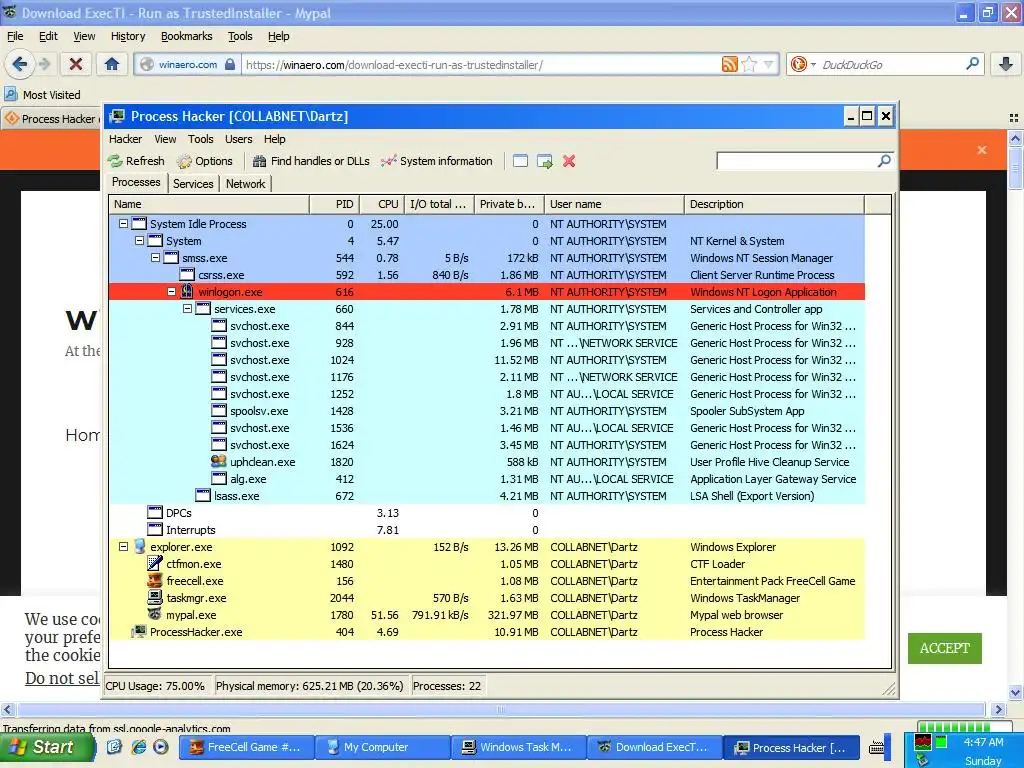Screen dimensions: 1024x768
Task: Click the browser URL address field
Action: point(481,64)
